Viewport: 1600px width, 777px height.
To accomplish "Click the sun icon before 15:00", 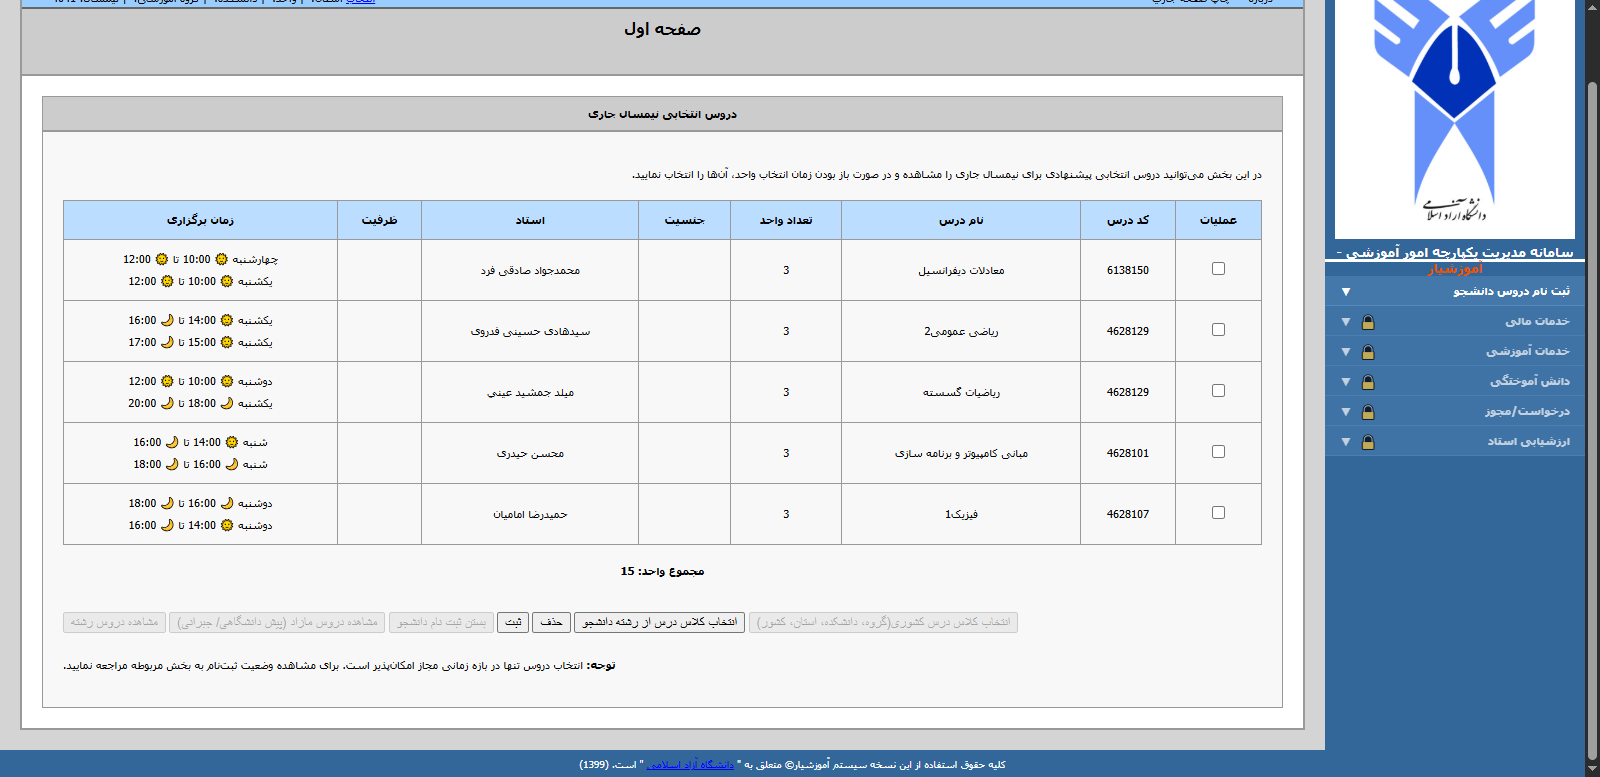I will tap(227, 342).
